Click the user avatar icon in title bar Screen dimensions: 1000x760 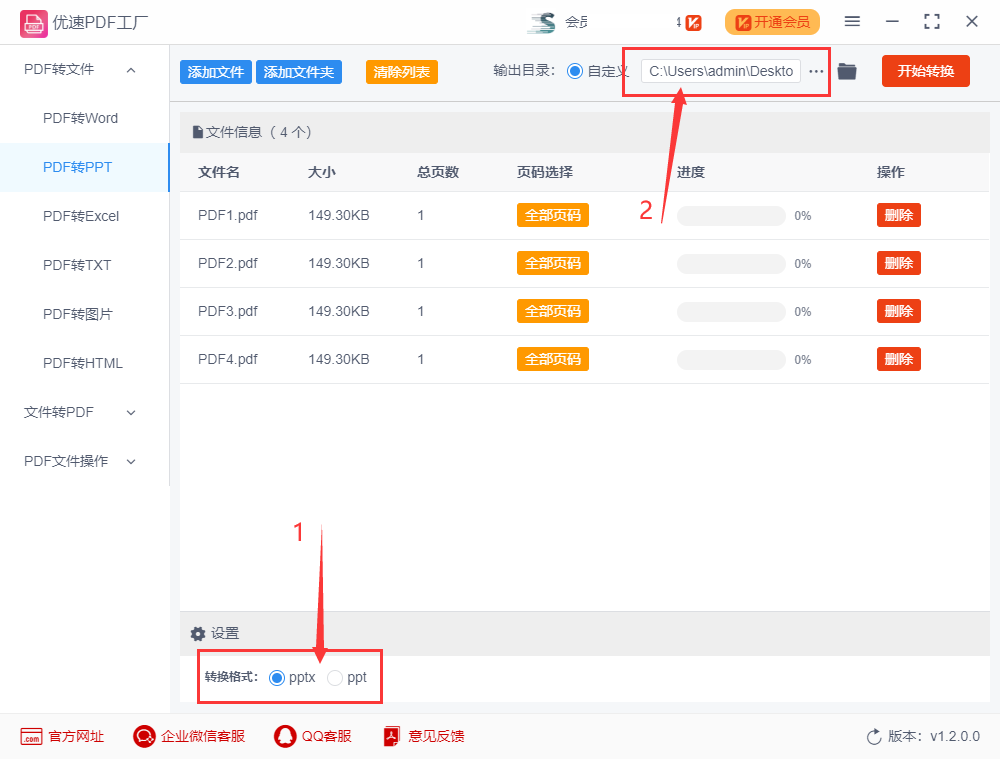pos(542,23)
